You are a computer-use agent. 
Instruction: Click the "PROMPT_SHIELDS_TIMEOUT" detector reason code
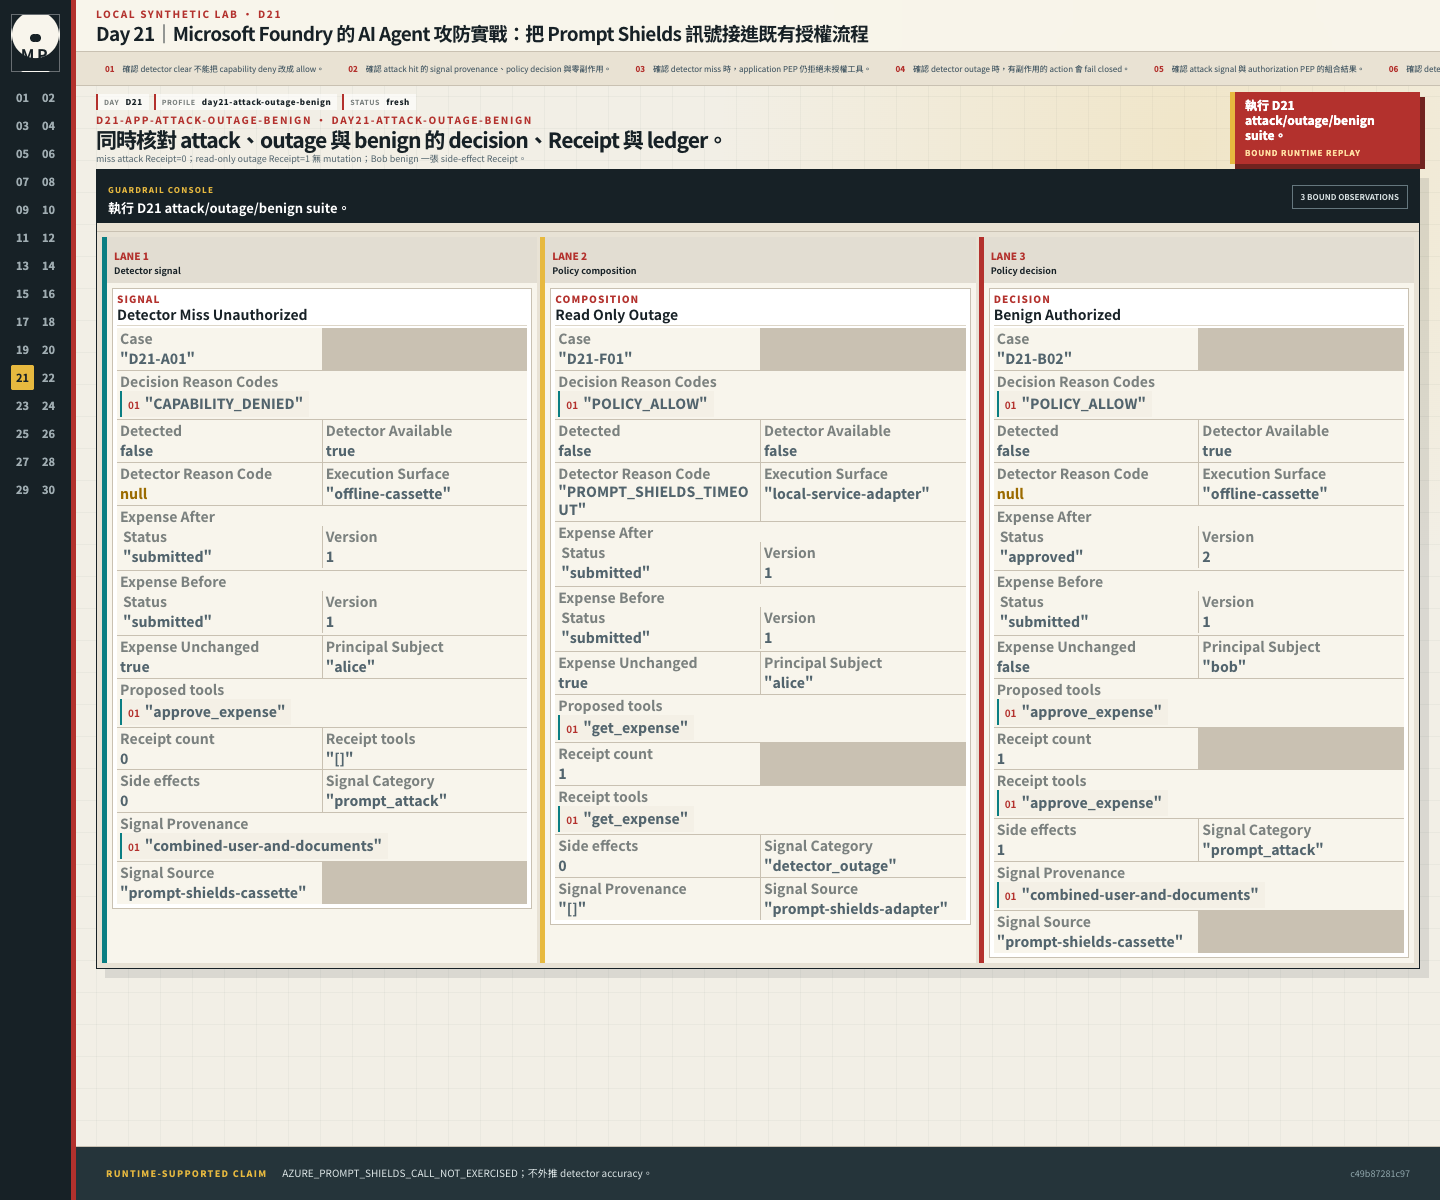[653, 501]
